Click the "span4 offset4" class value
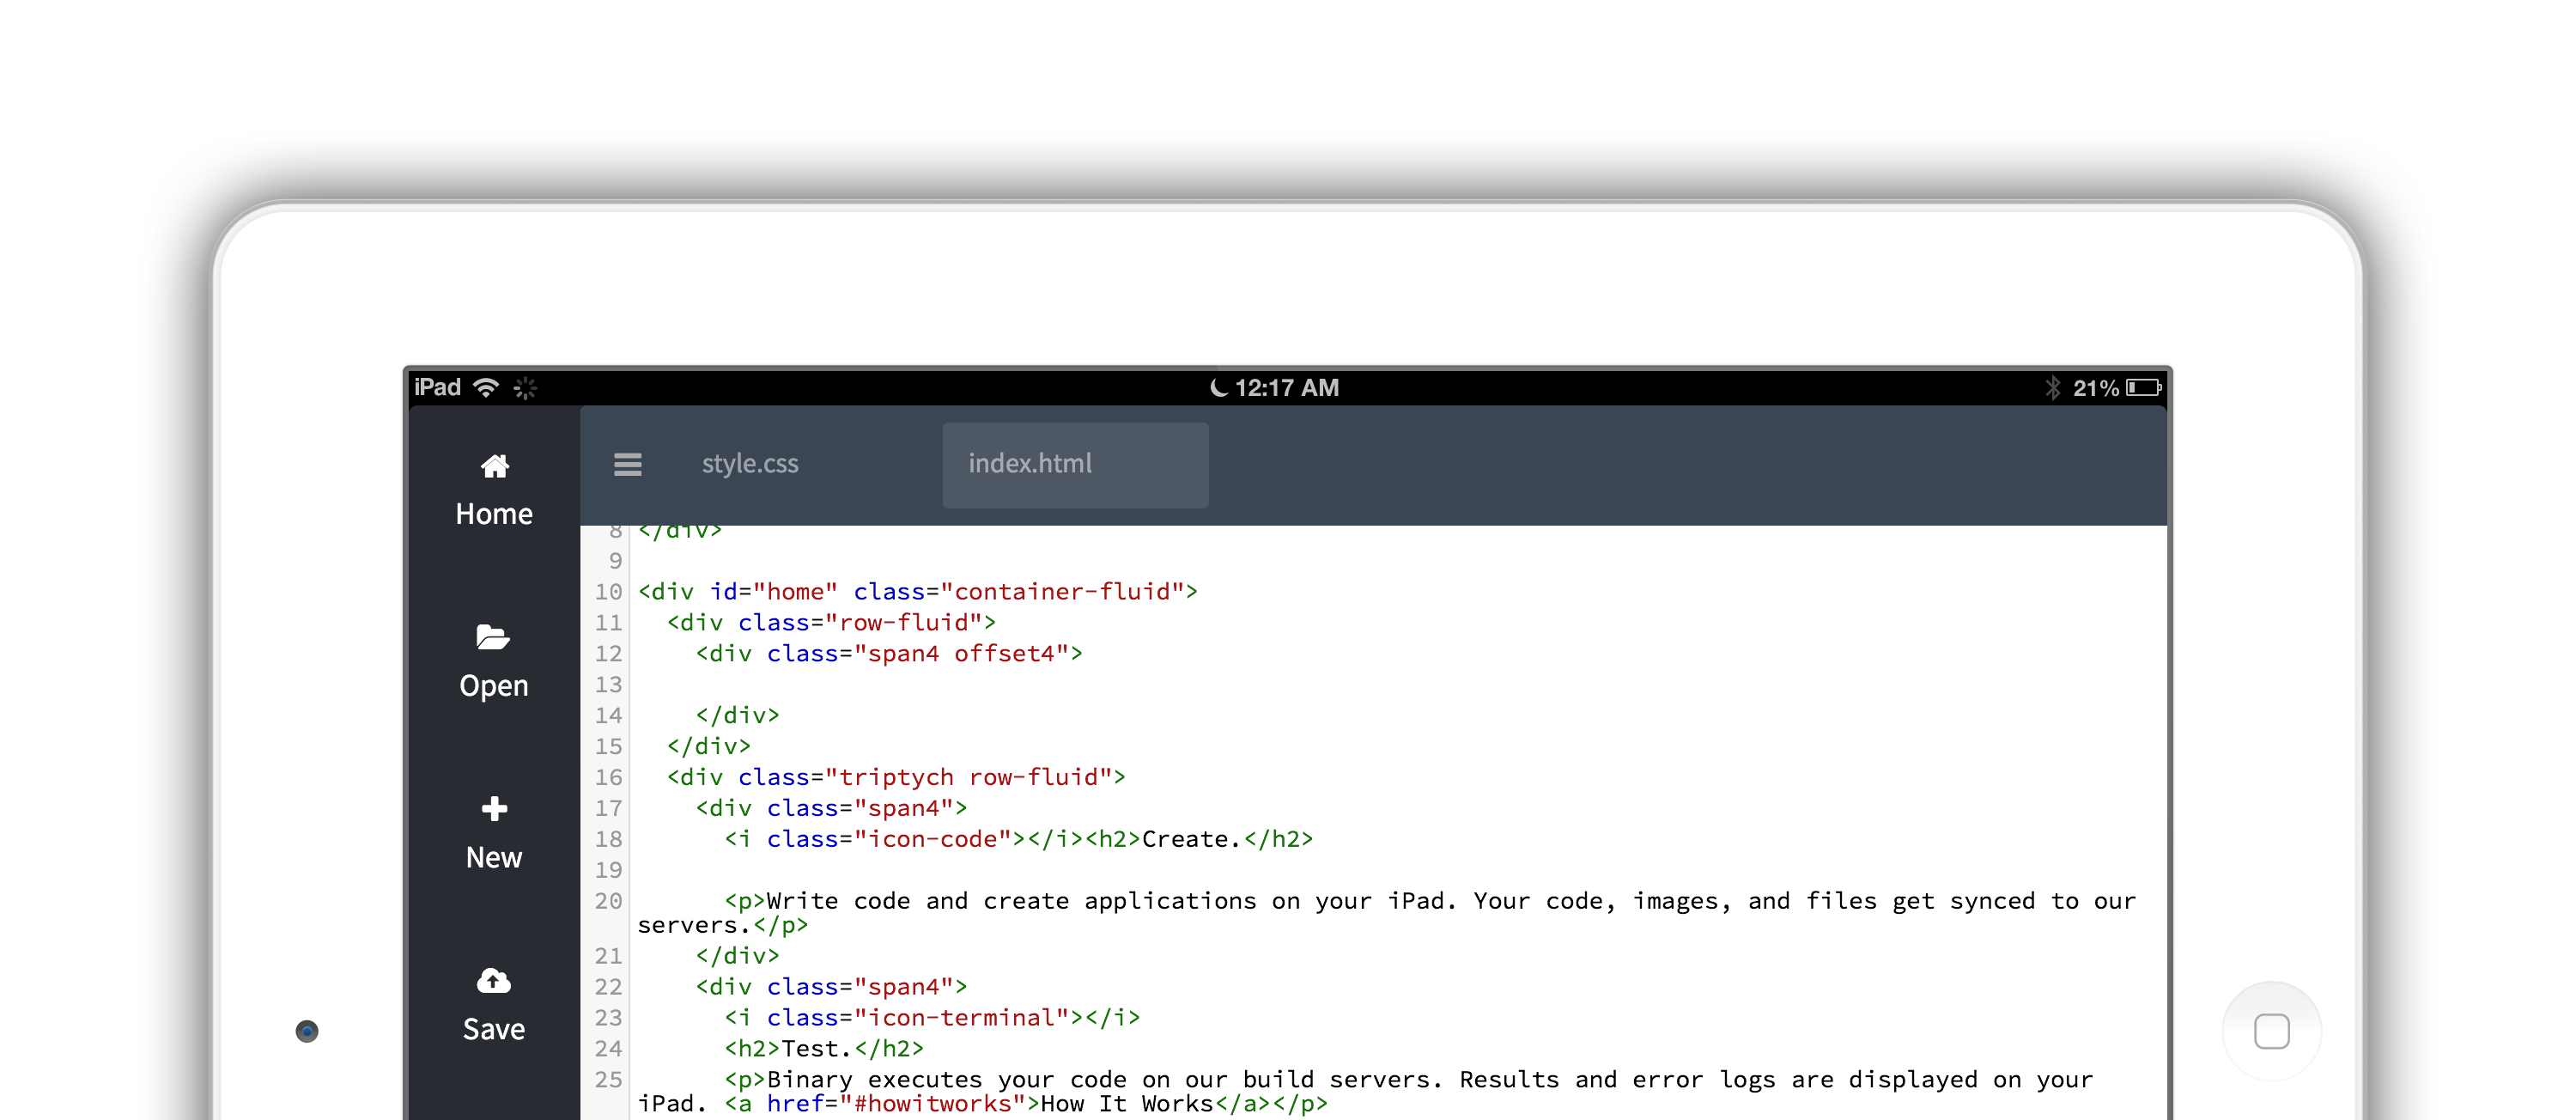The width and height of the screenshot is (2576, 1120). [x=961, y=654]
